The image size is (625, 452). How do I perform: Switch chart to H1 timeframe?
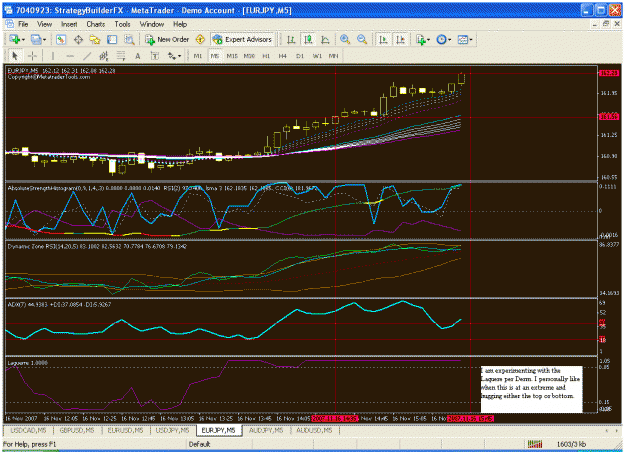266,56
